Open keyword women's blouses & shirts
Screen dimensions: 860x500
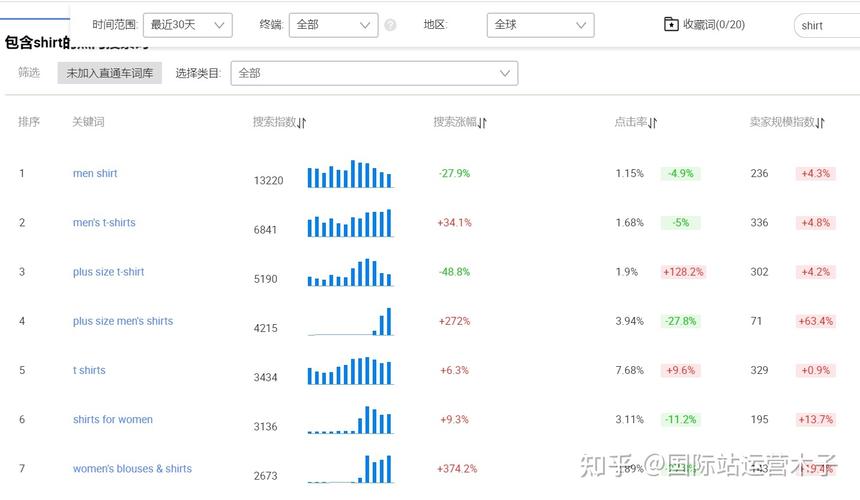[132, 469]
